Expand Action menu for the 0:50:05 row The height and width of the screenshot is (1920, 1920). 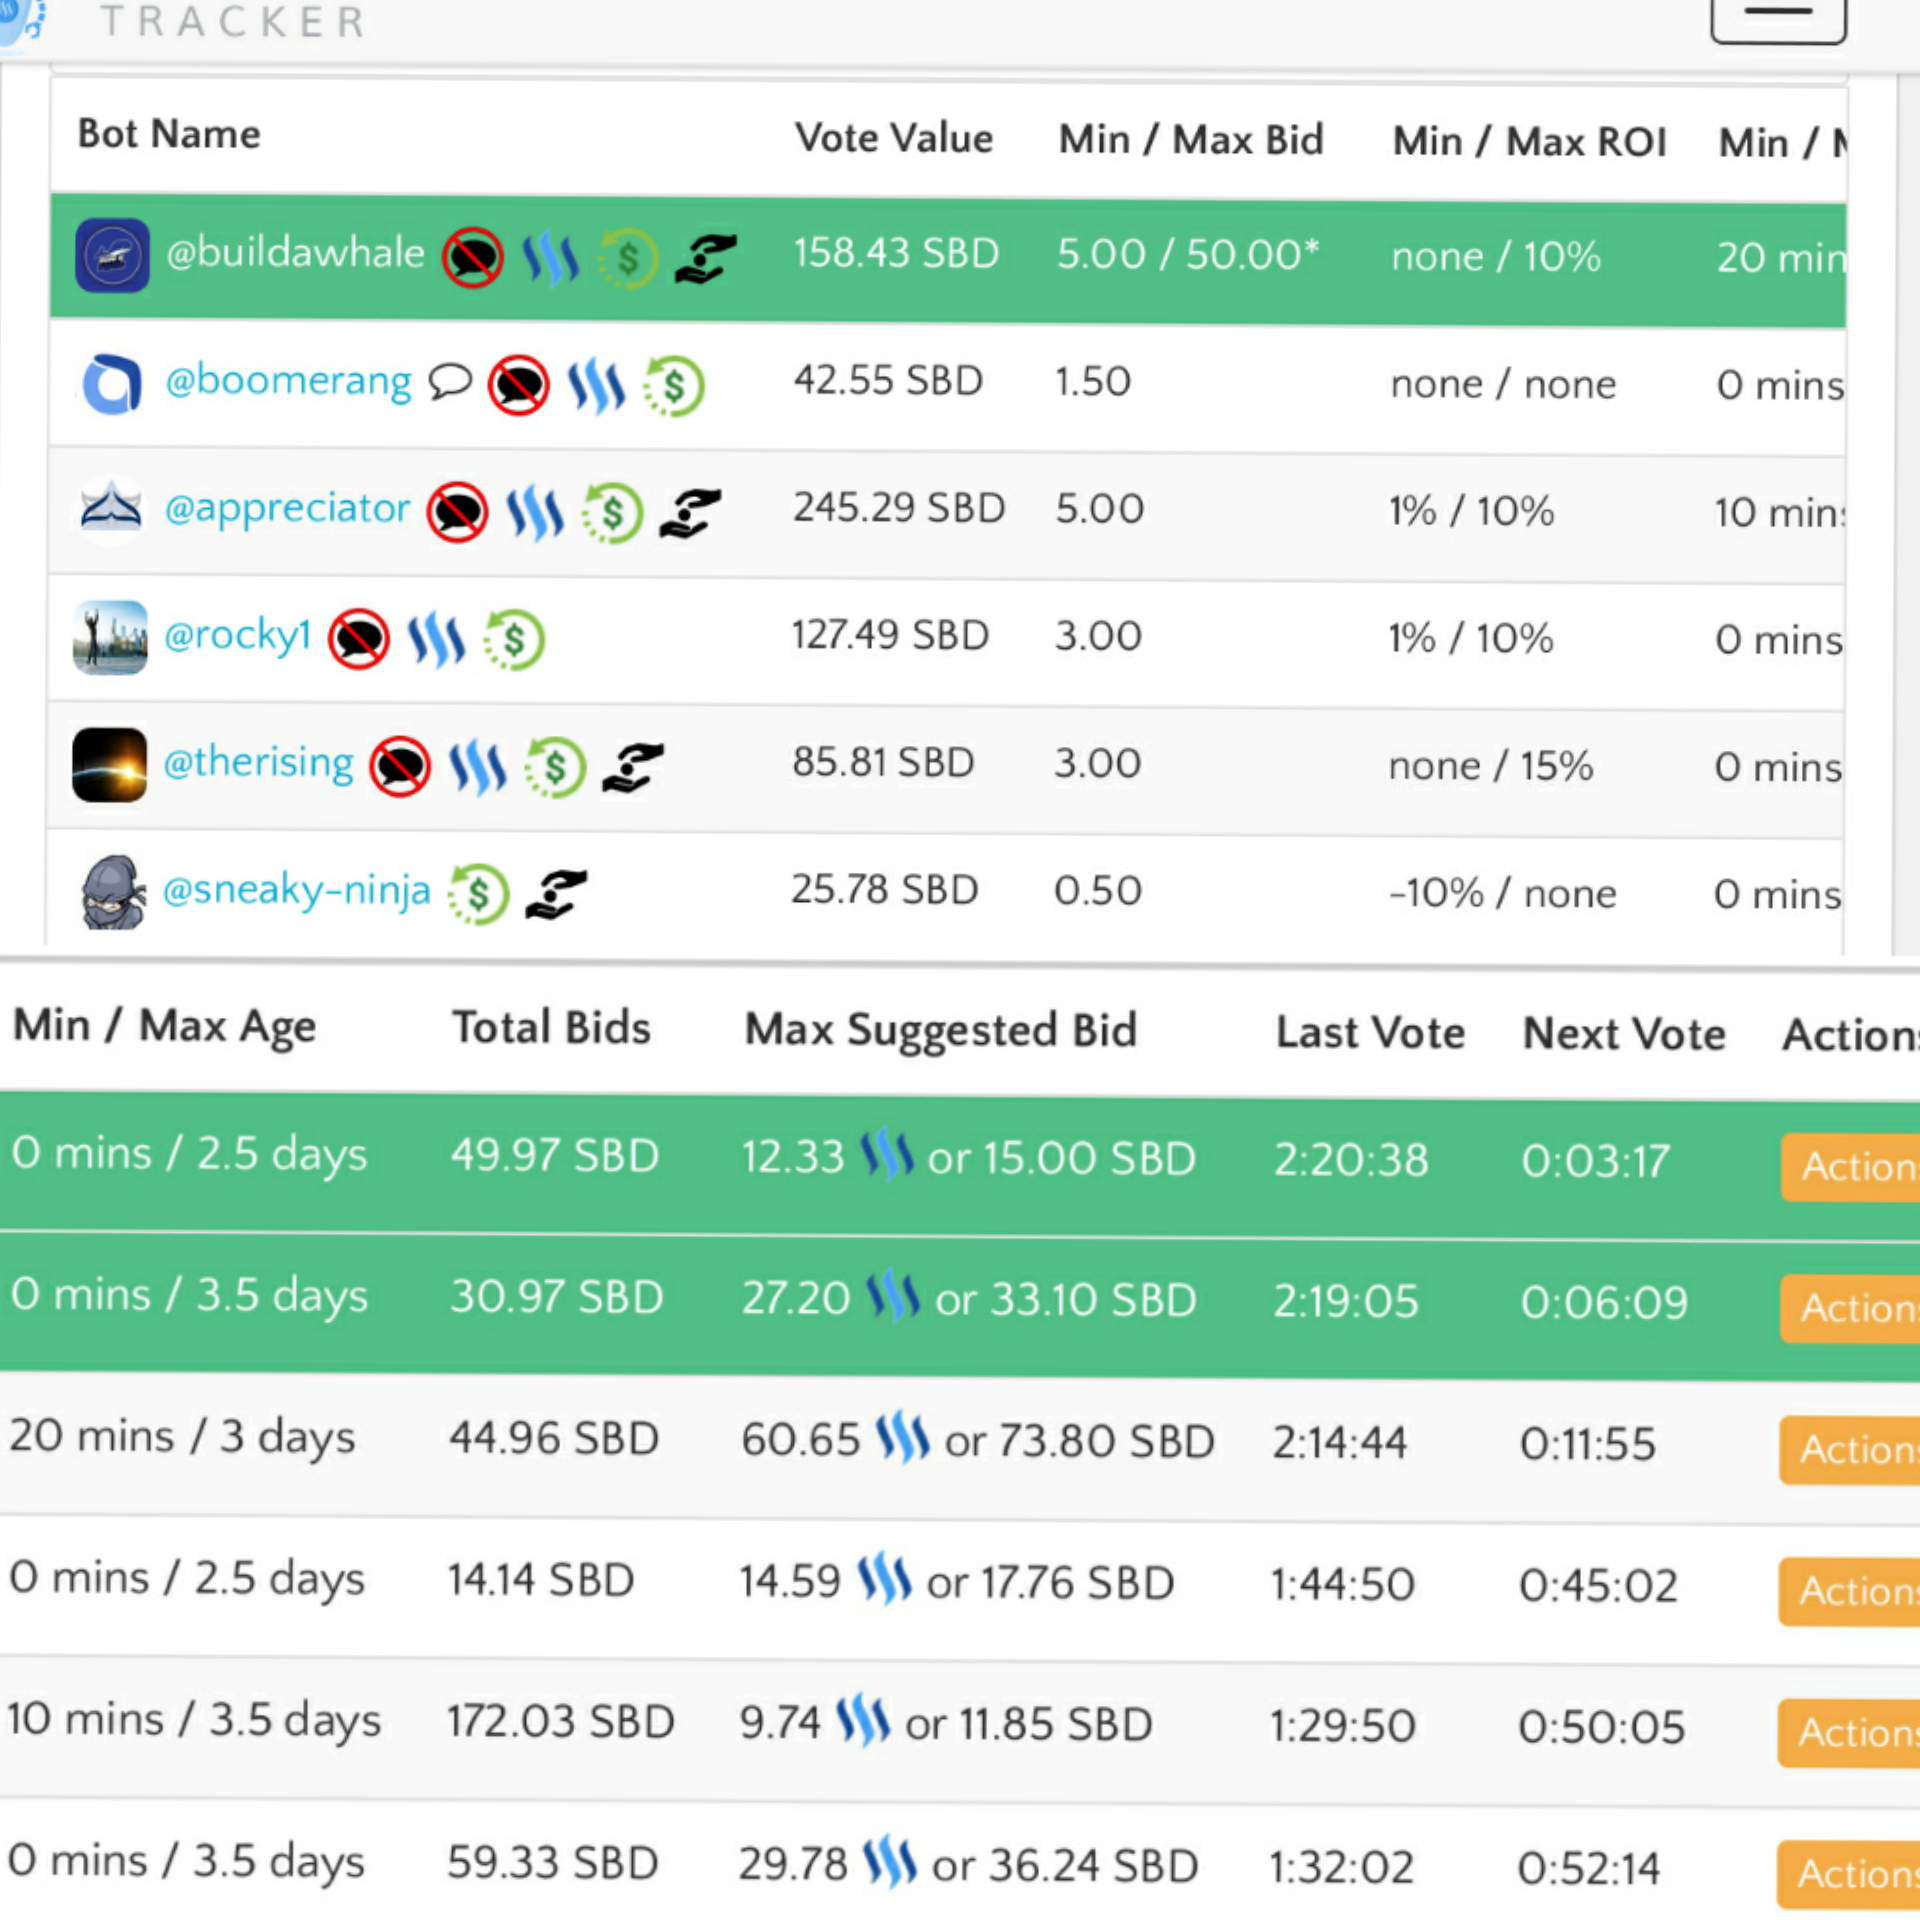(x=1850, y=1732)
